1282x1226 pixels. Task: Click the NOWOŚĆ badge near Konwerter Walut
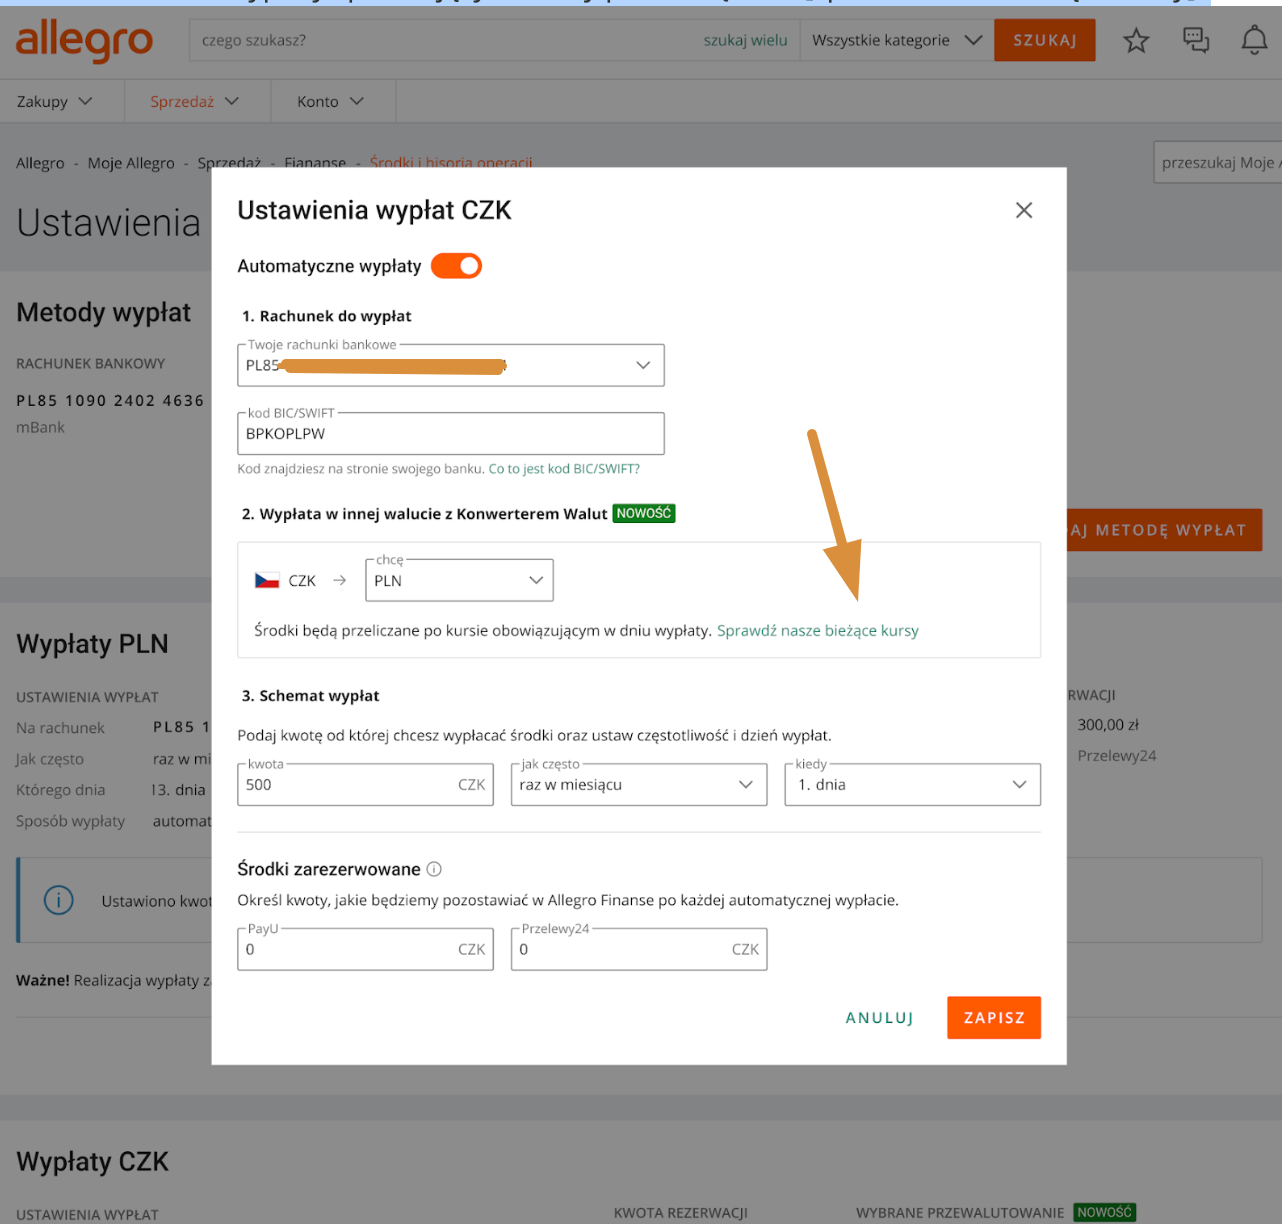pos(644,513)
